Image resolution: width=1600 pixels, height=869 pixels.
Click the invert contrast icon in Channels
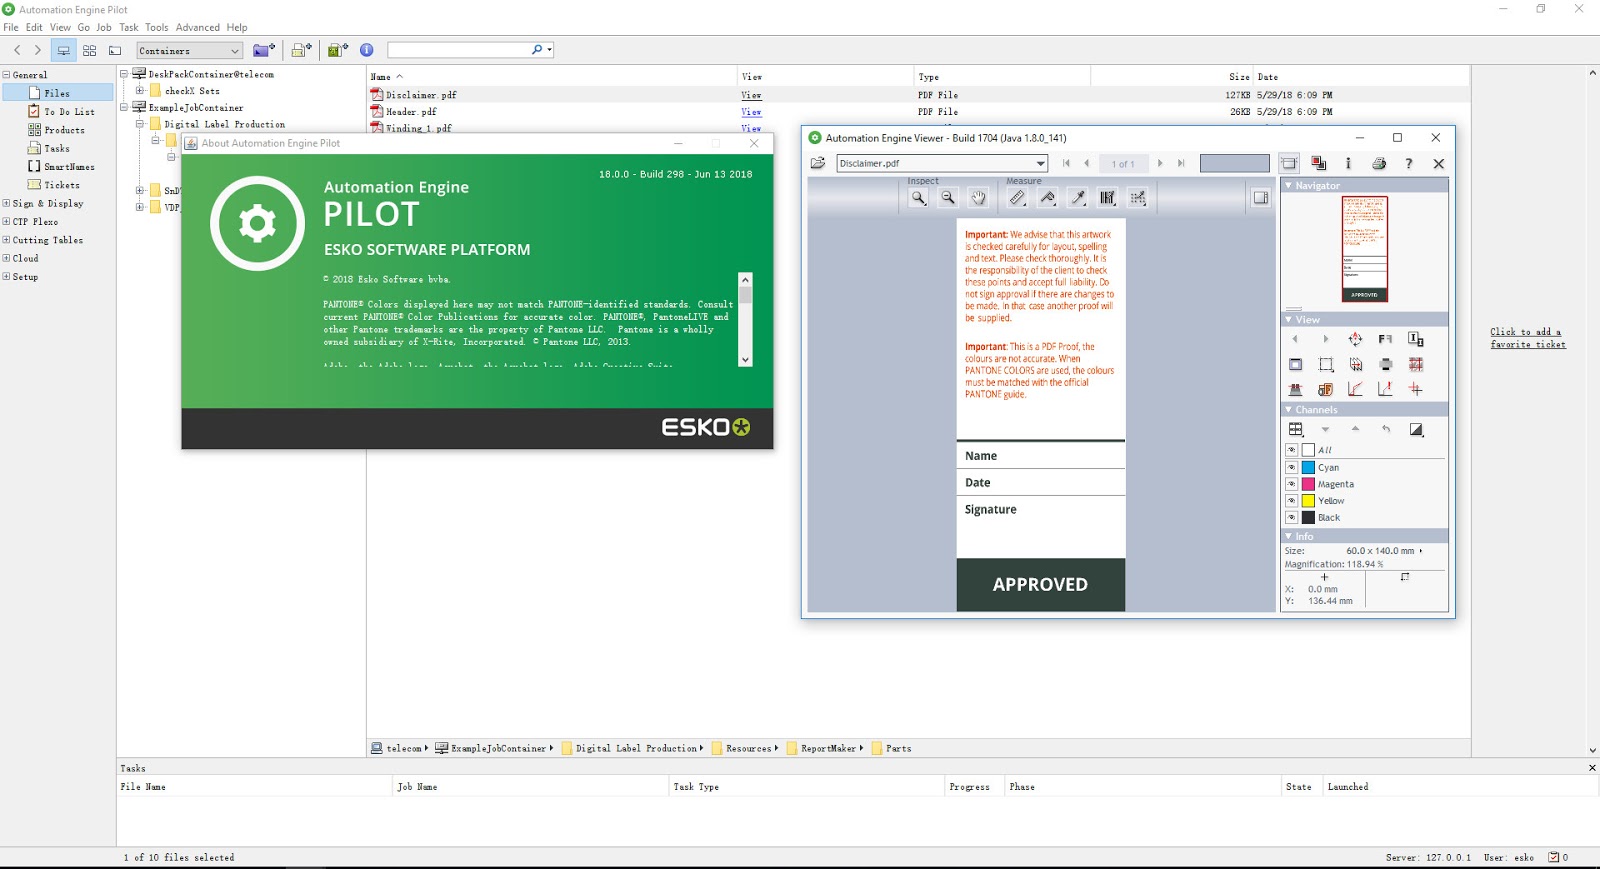click(x=1416, y=429)
